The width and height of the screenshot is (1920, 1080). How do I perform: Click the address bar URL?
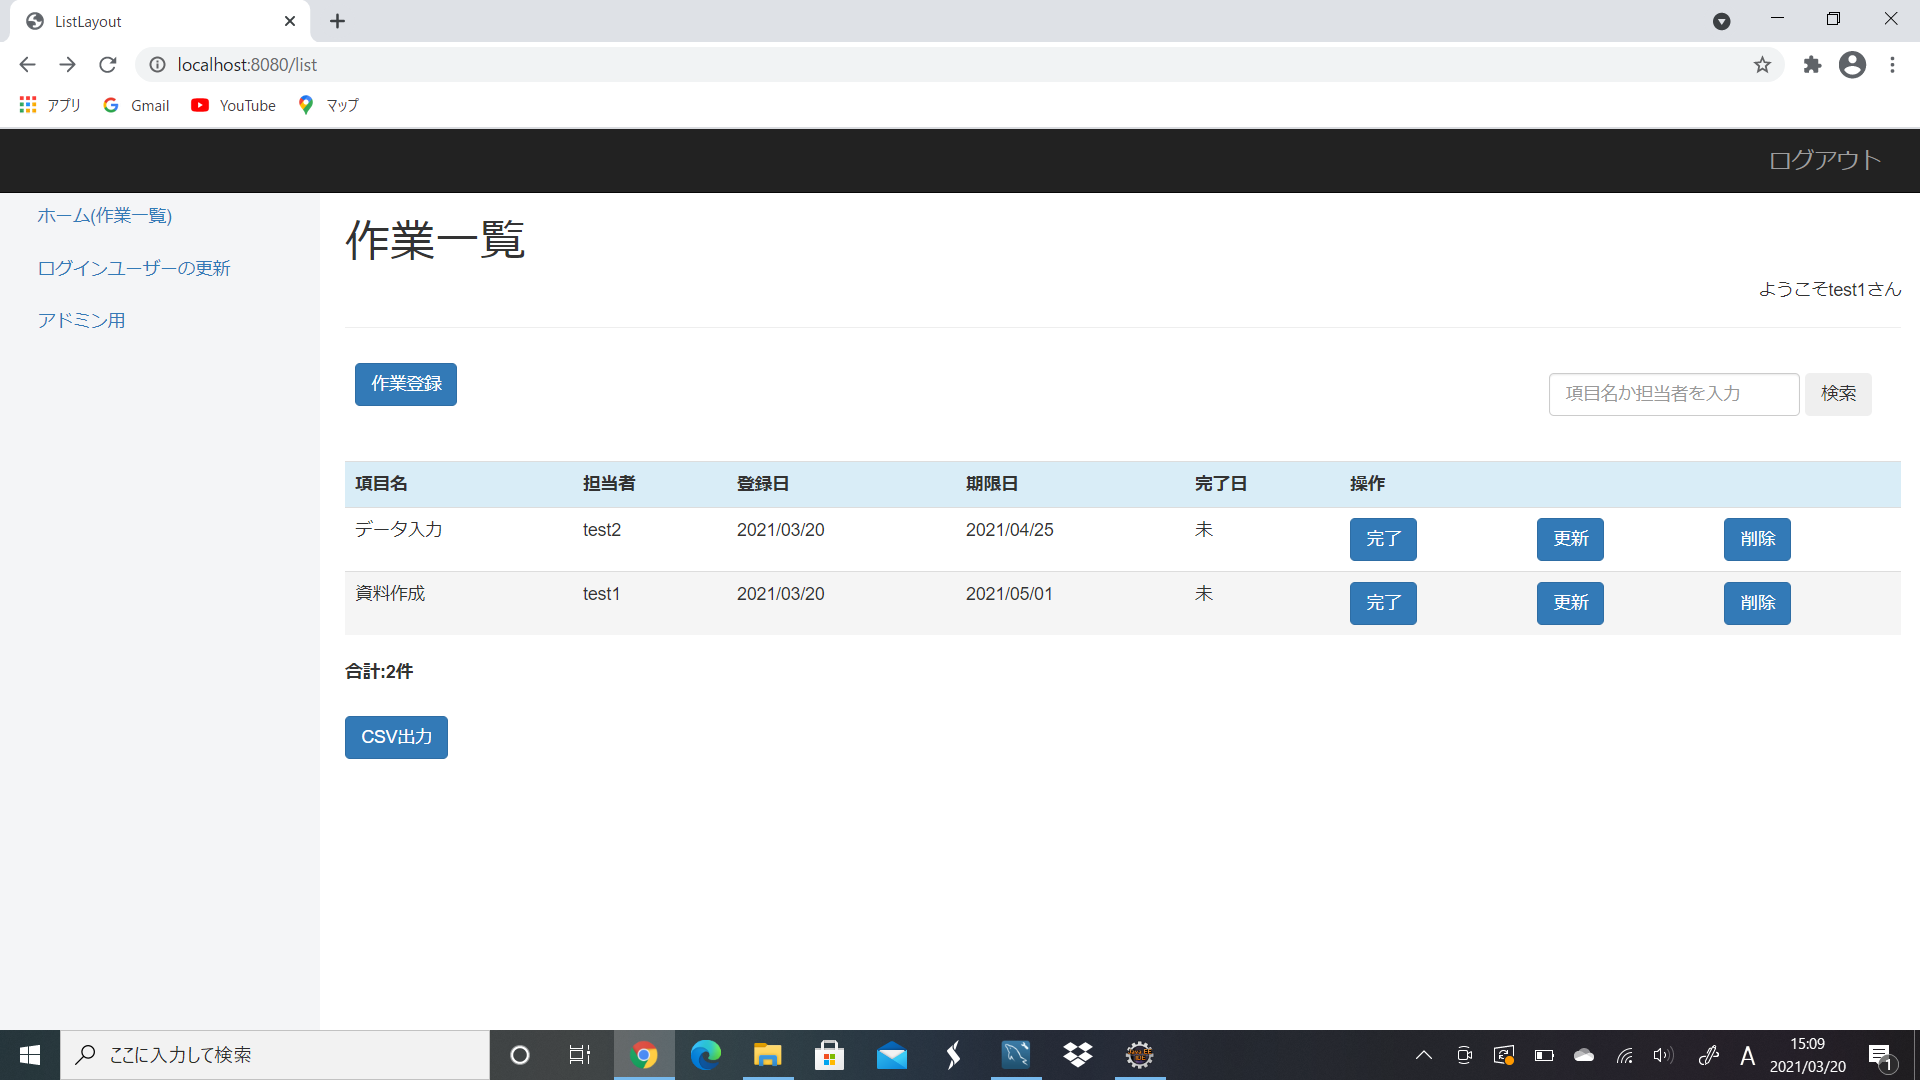click(x=247, y=65)
